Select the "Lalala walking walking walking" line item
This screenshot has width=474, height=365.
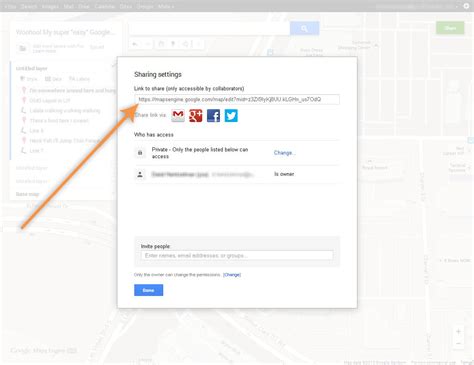[65, 111]
